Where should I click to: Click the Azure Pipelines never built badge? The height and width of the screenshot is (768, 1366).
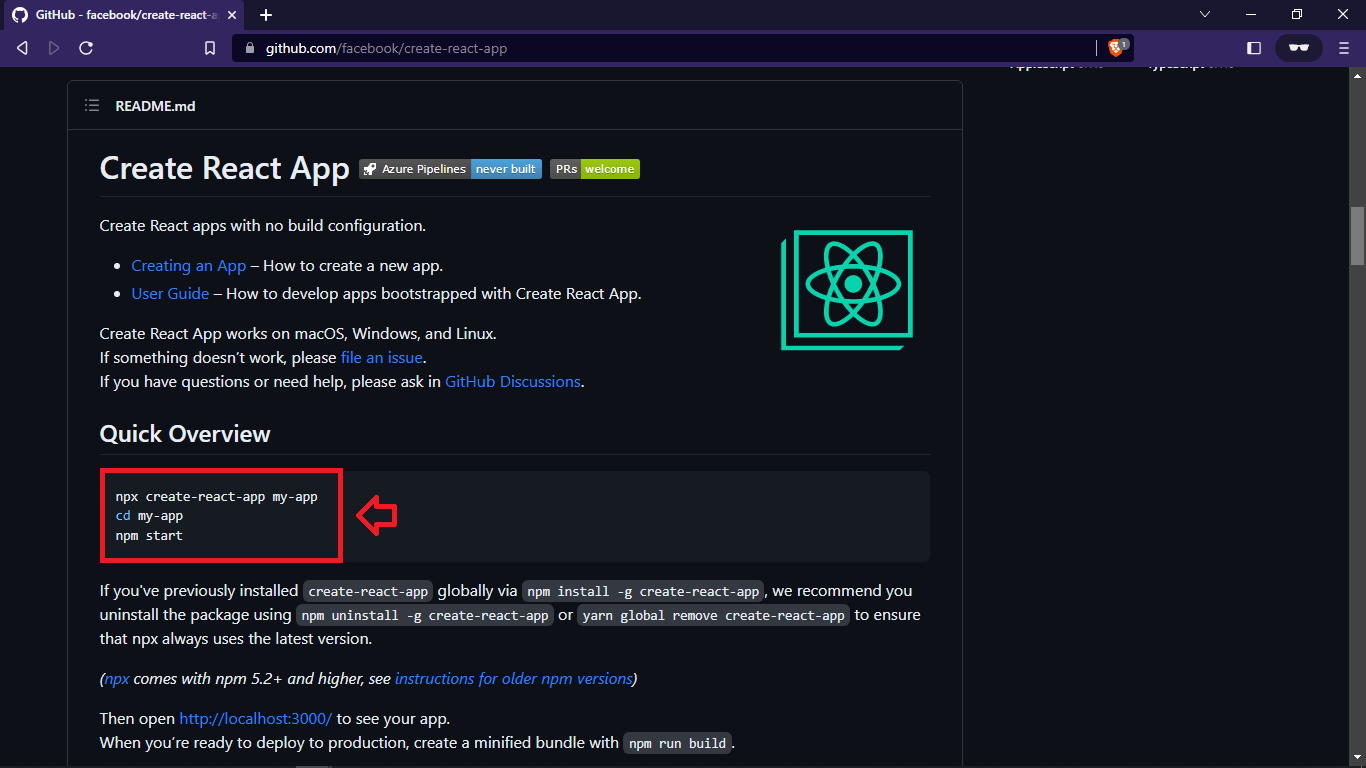tap(450, 169)
